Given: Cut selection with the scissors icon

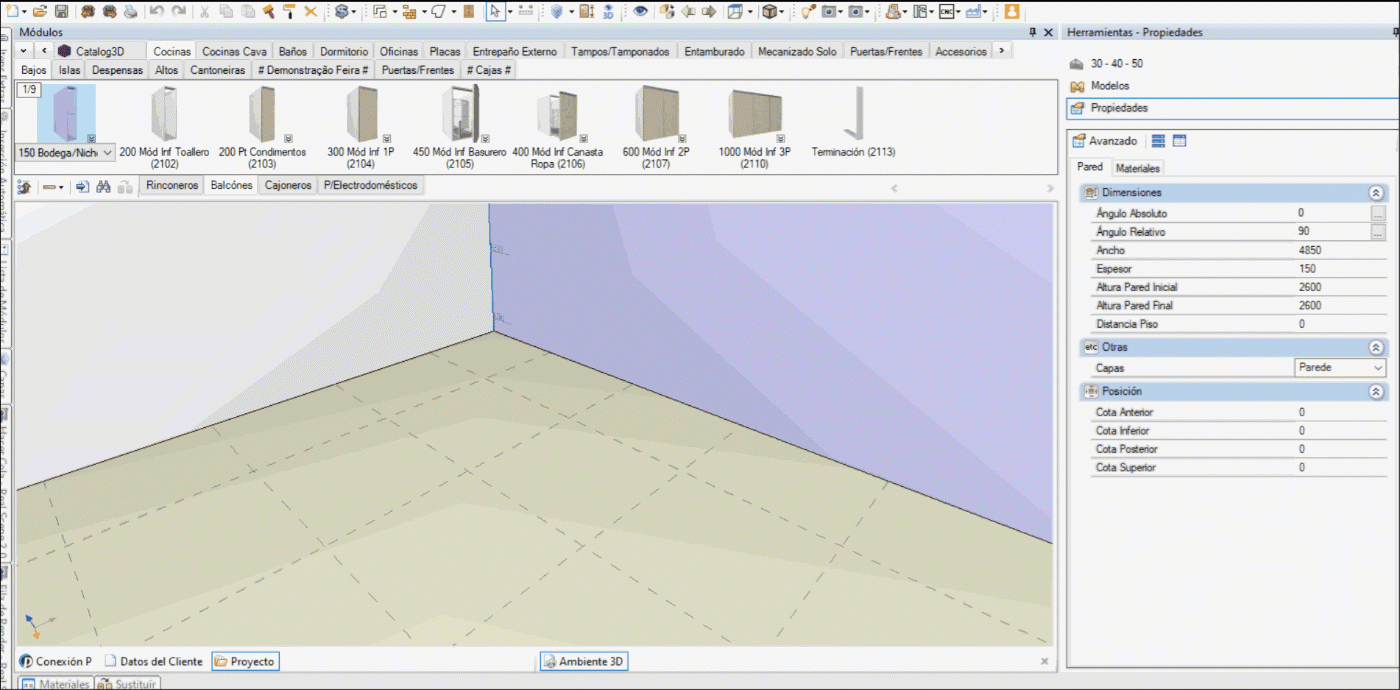Looking at the screenshot, I should 204,11.
